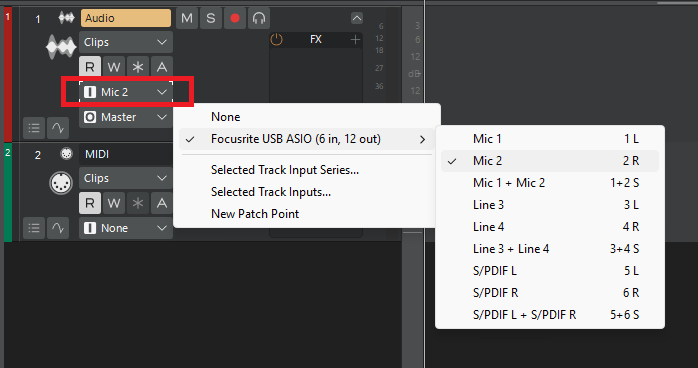Solo the Audio track with S button
698x368 pixels.
[211, 18]
